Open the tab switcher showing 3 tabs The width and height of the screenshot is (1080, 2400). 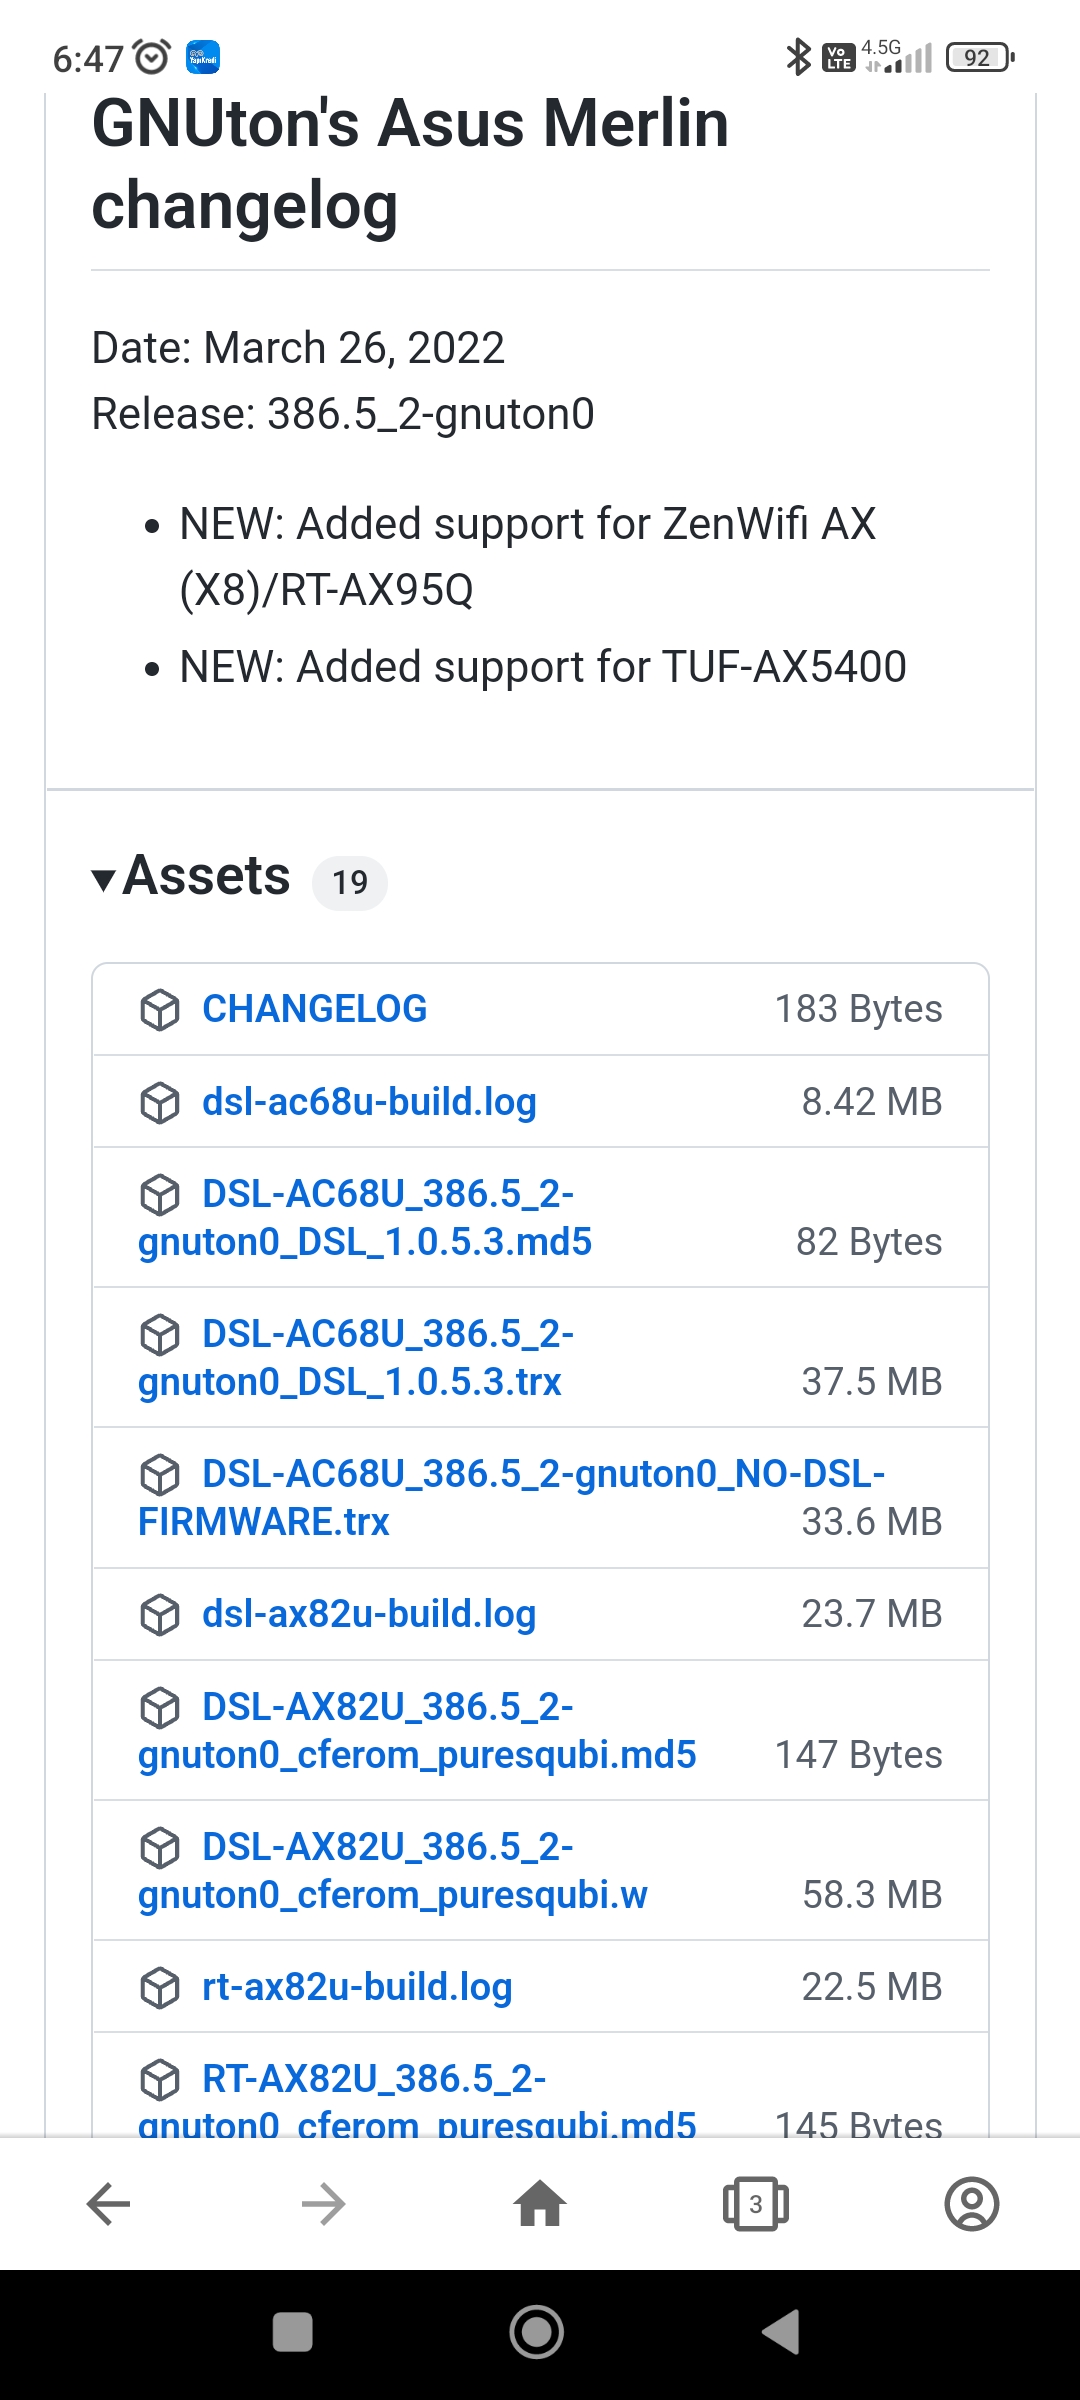coord(756,2204)
